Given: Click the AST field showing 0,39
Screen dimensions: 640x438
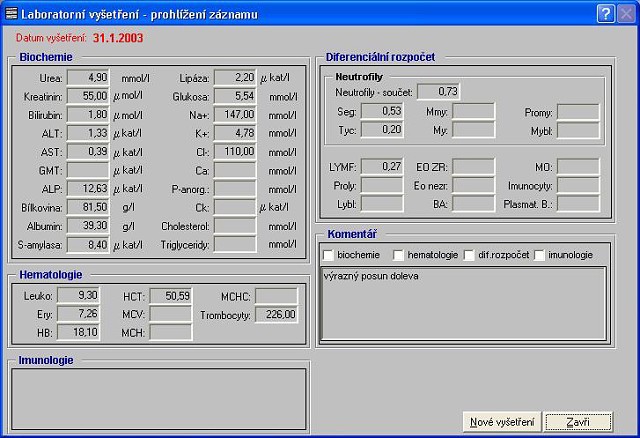Looking at the screenshot, I should pyautogui.click(x=88, y=151).
